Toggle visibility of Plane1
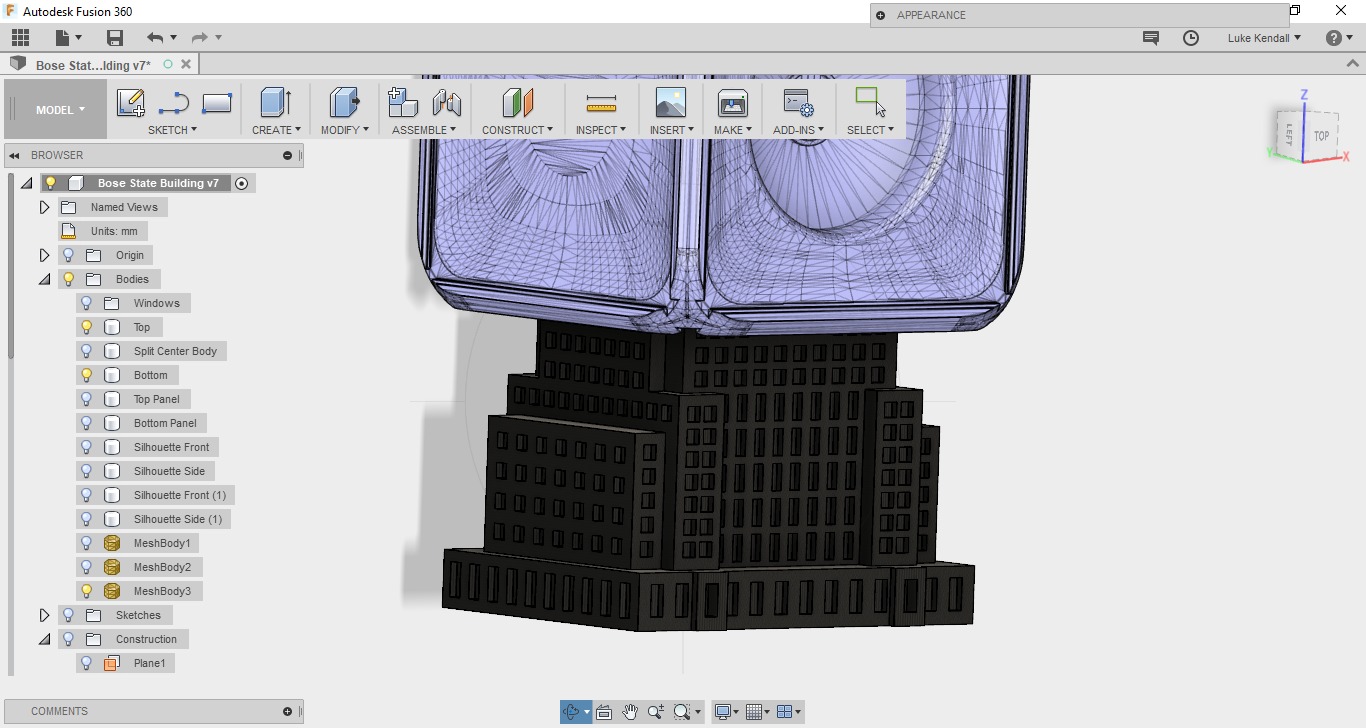Image resolution: width=1366 pixels, height=728 pixels. point(87,663)
